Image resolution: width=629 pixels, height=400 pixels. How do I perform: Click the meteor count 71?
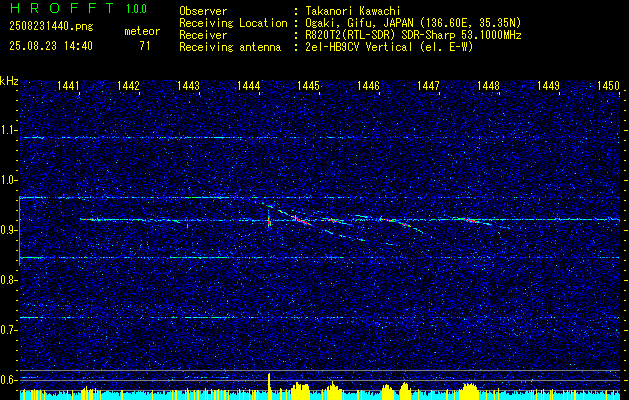click(144, 46)
